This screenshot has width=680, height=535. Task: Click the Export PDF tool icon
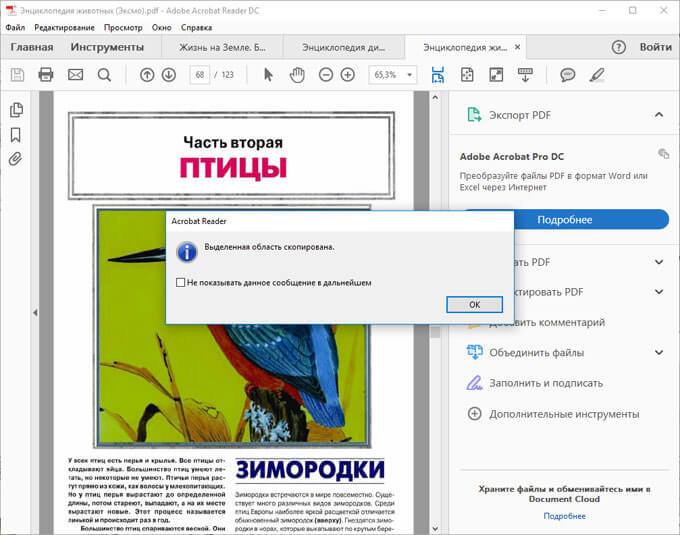(474, 115)
